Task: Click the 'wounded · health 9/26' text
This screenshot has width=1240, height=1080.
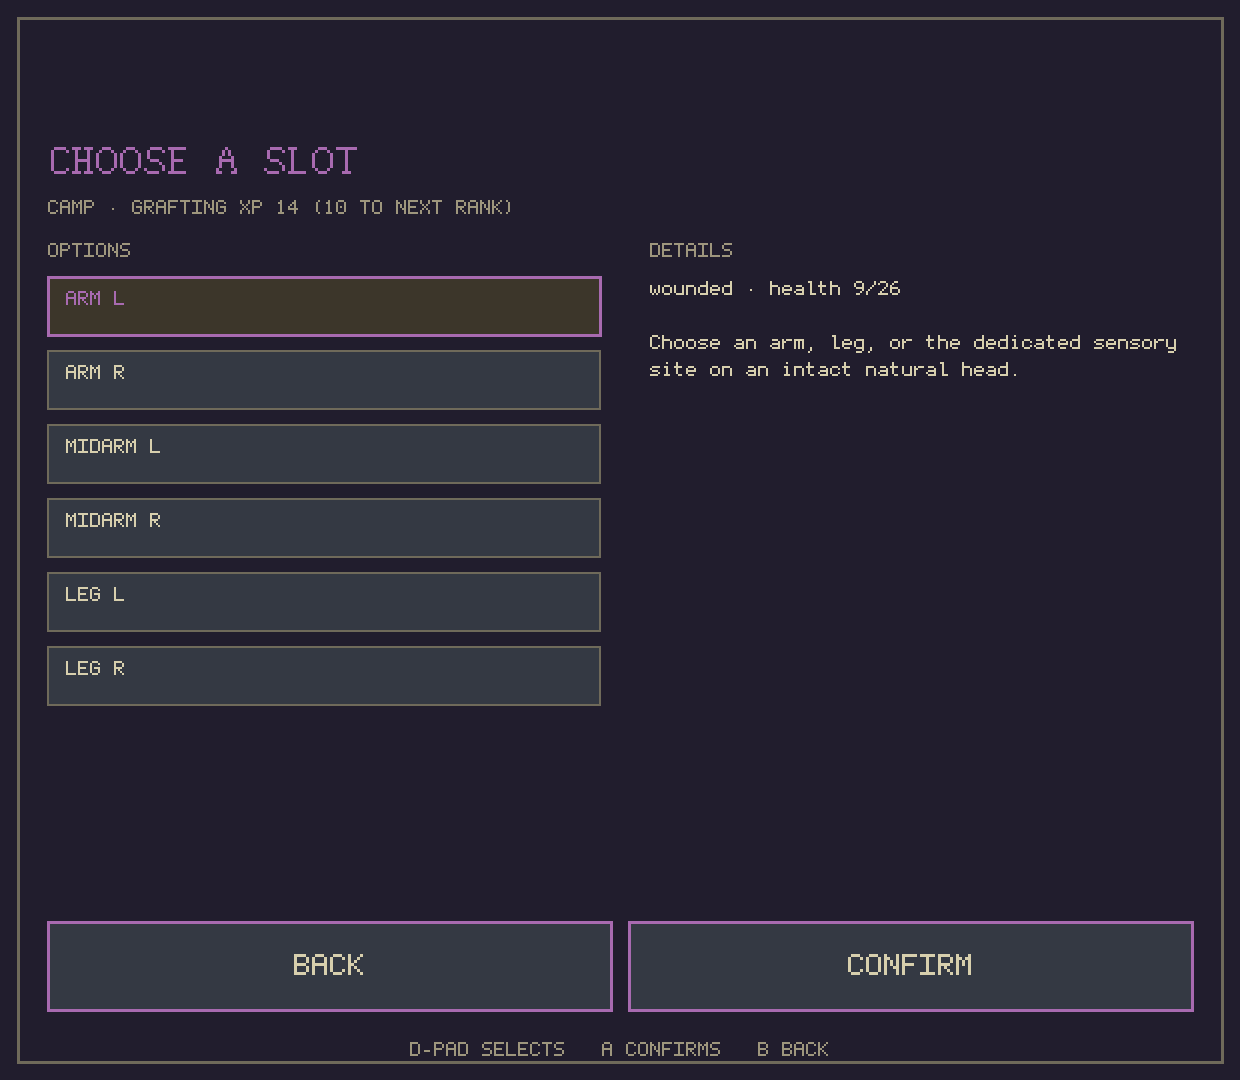Action: (x=775, y=289)
